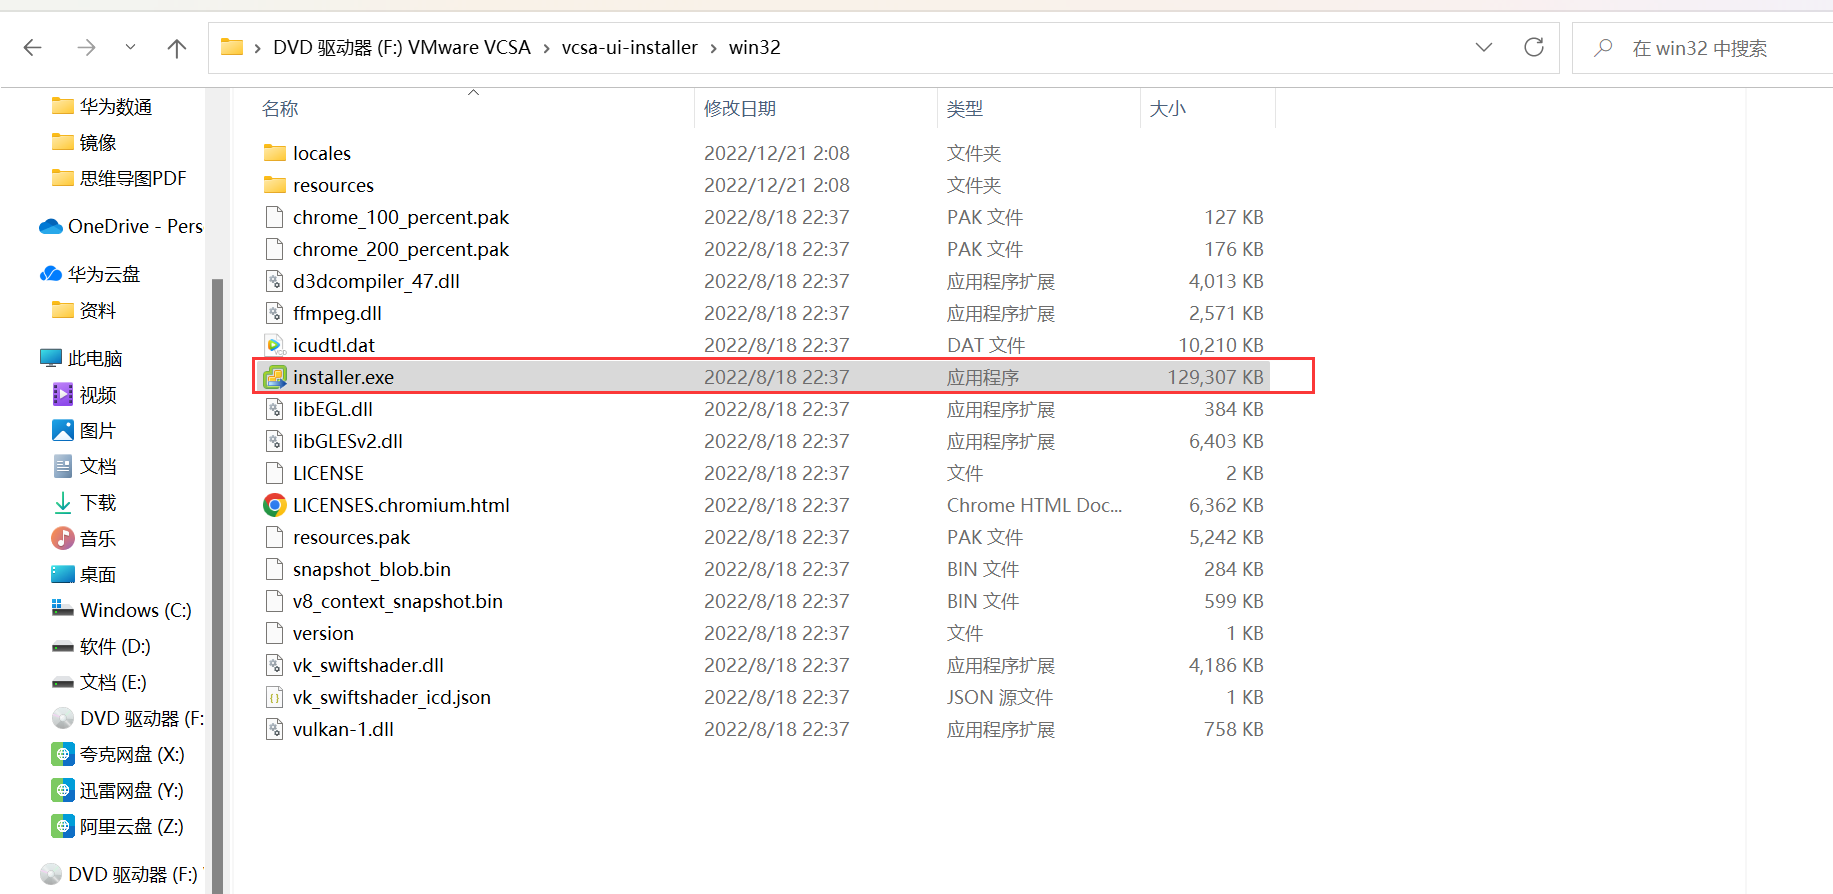The image size is (1833, 894).
Task: Go up one folder level
Action: pyautogui.click(x=177, y=47)
